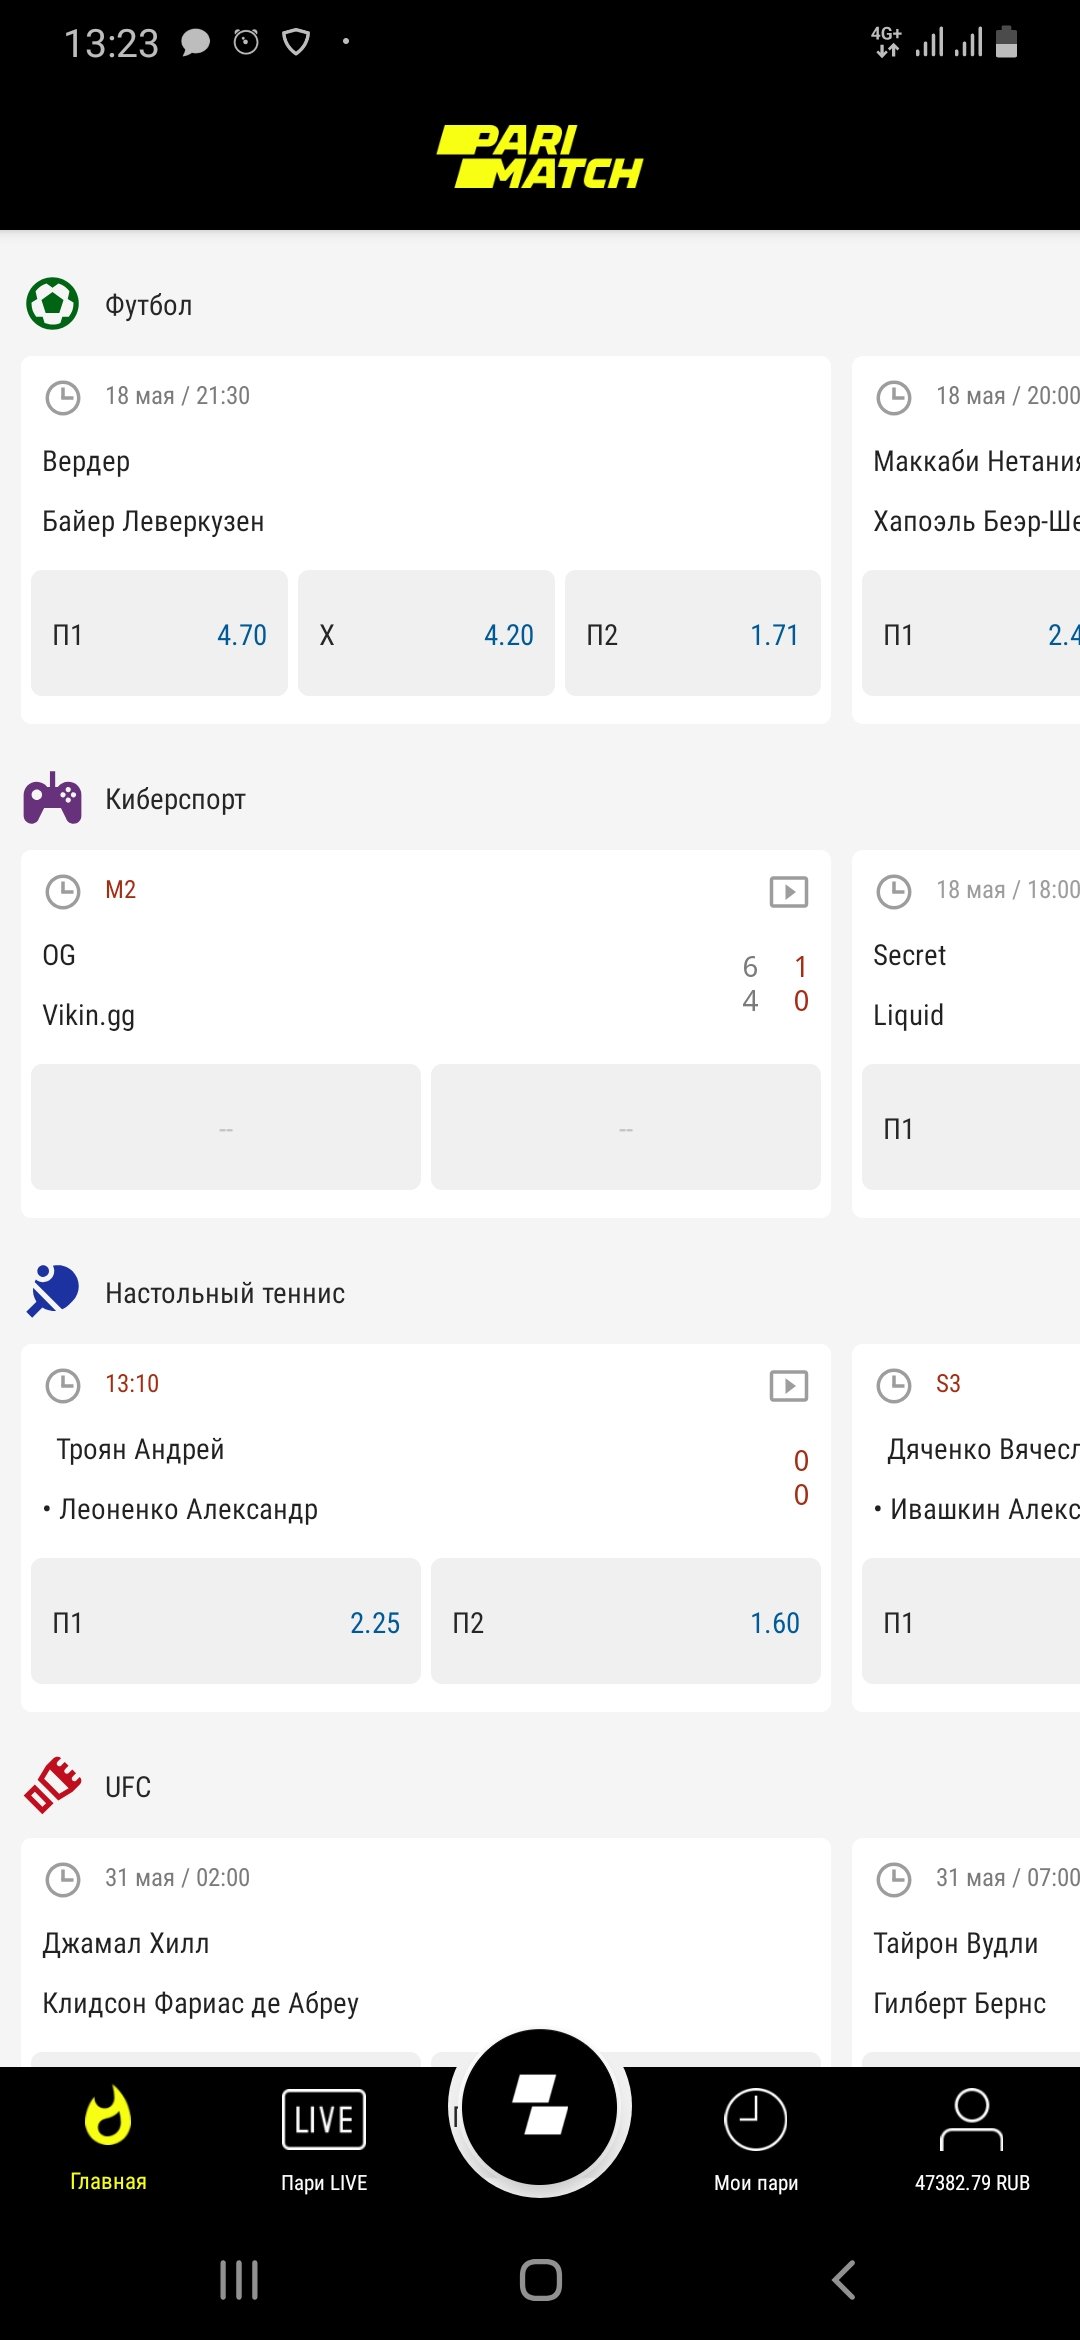This screenshot has height=2340, width=1080.
Task: Open the Table tennis paddle icon
Action: pyautogui.click(x=52, y=1292)
